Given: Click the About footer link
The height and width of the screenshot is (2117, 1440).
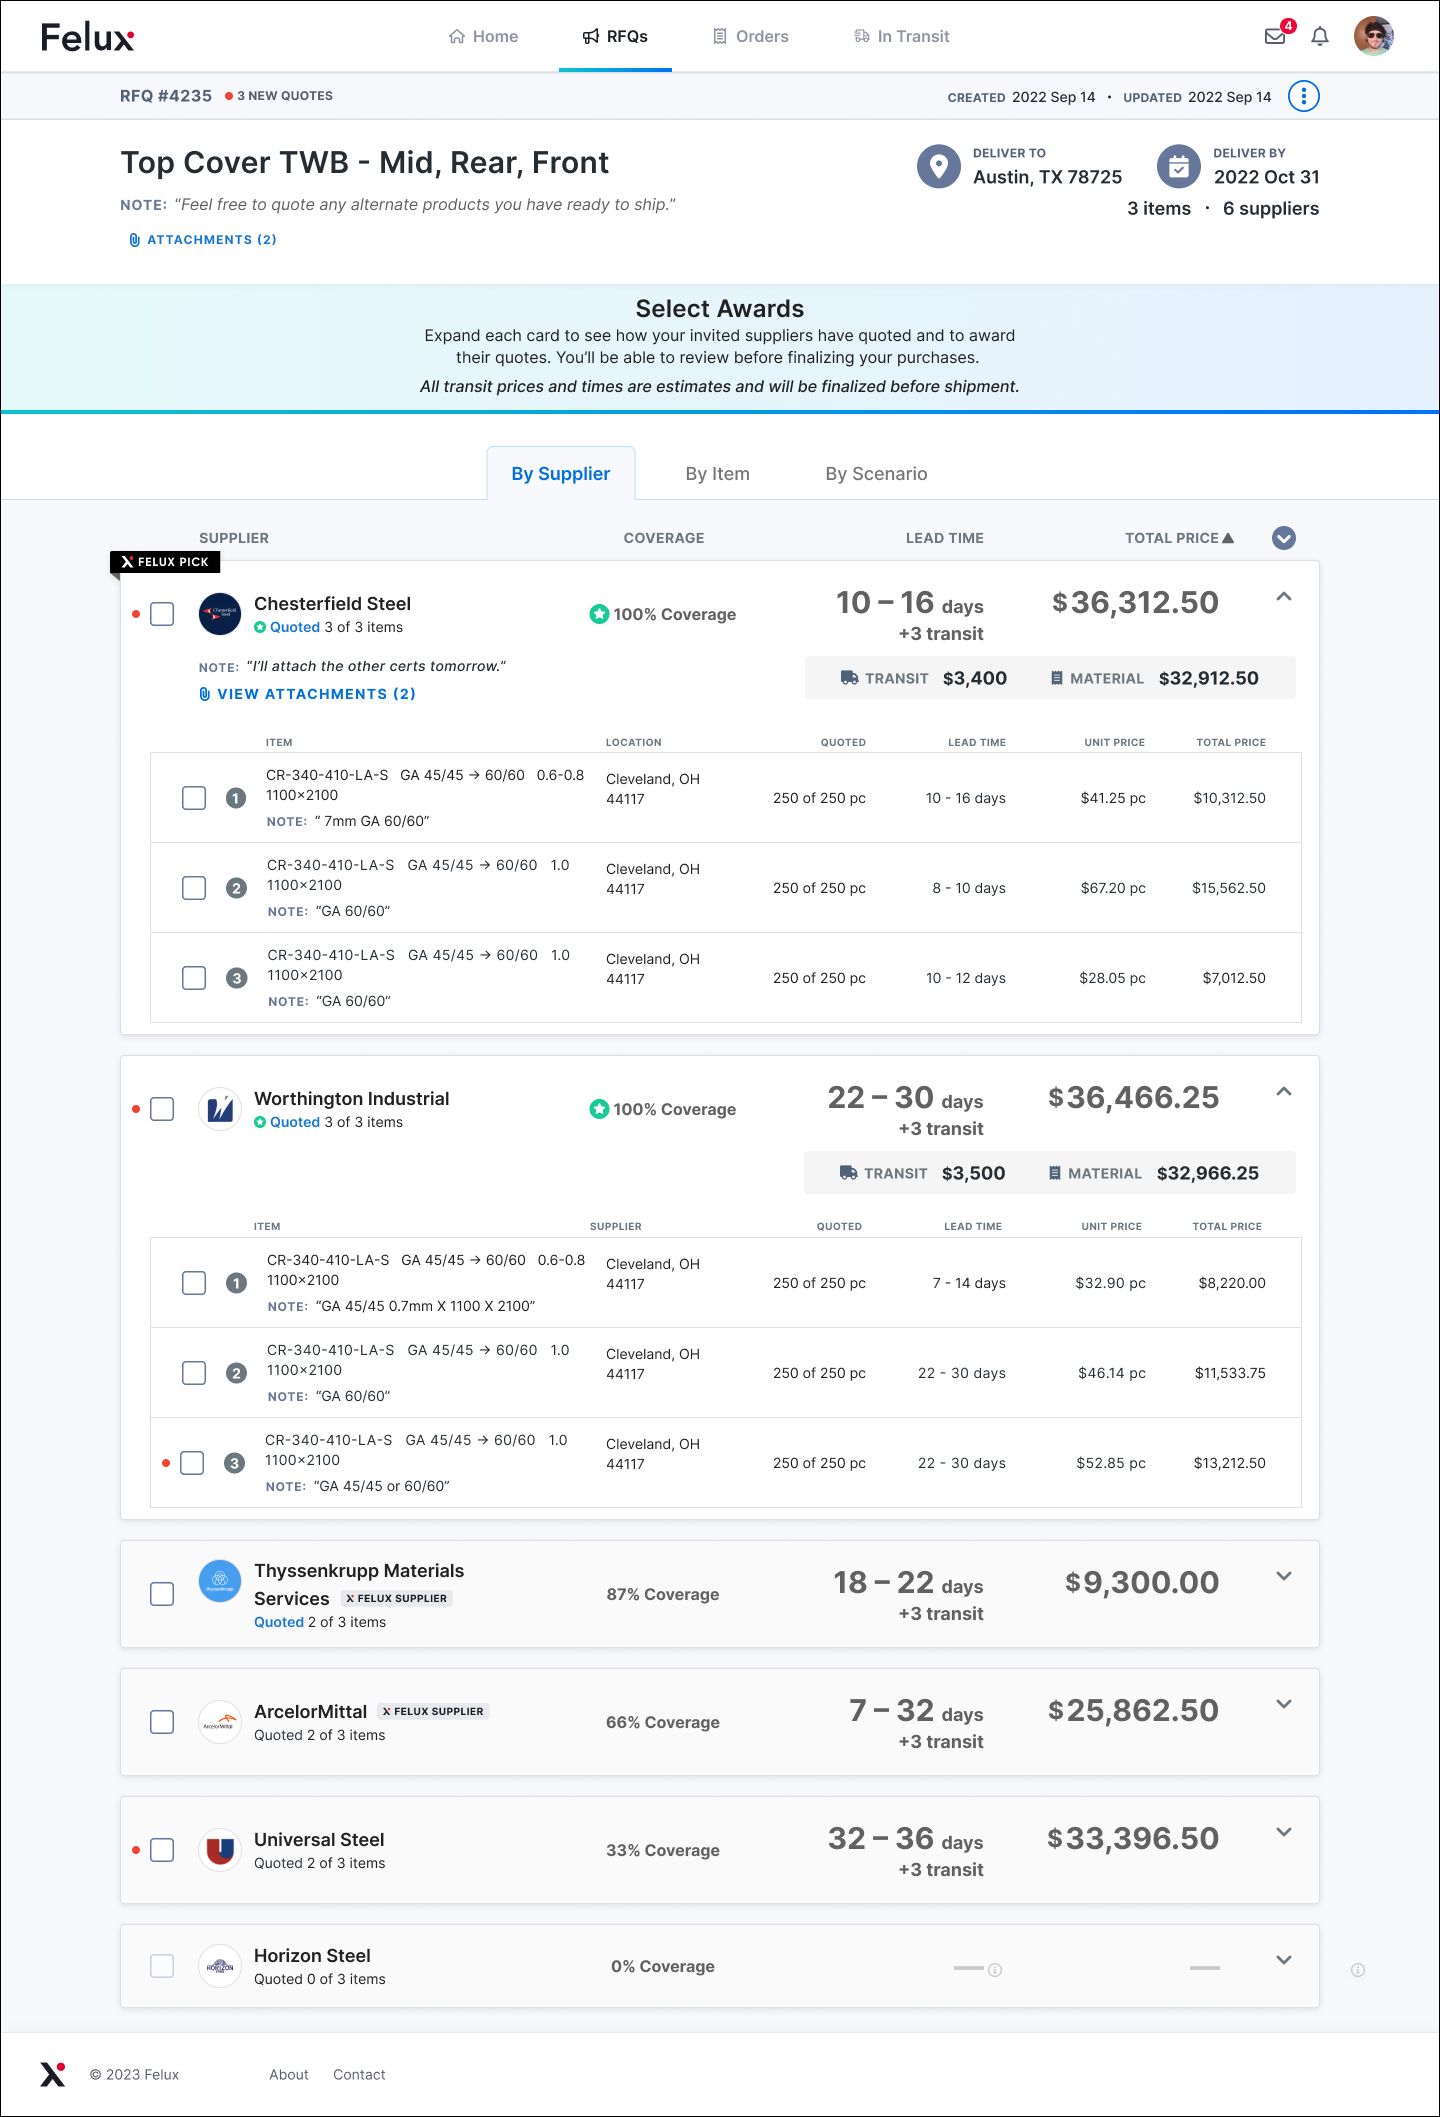Looking at the screenshot, I should point(289,2075).
